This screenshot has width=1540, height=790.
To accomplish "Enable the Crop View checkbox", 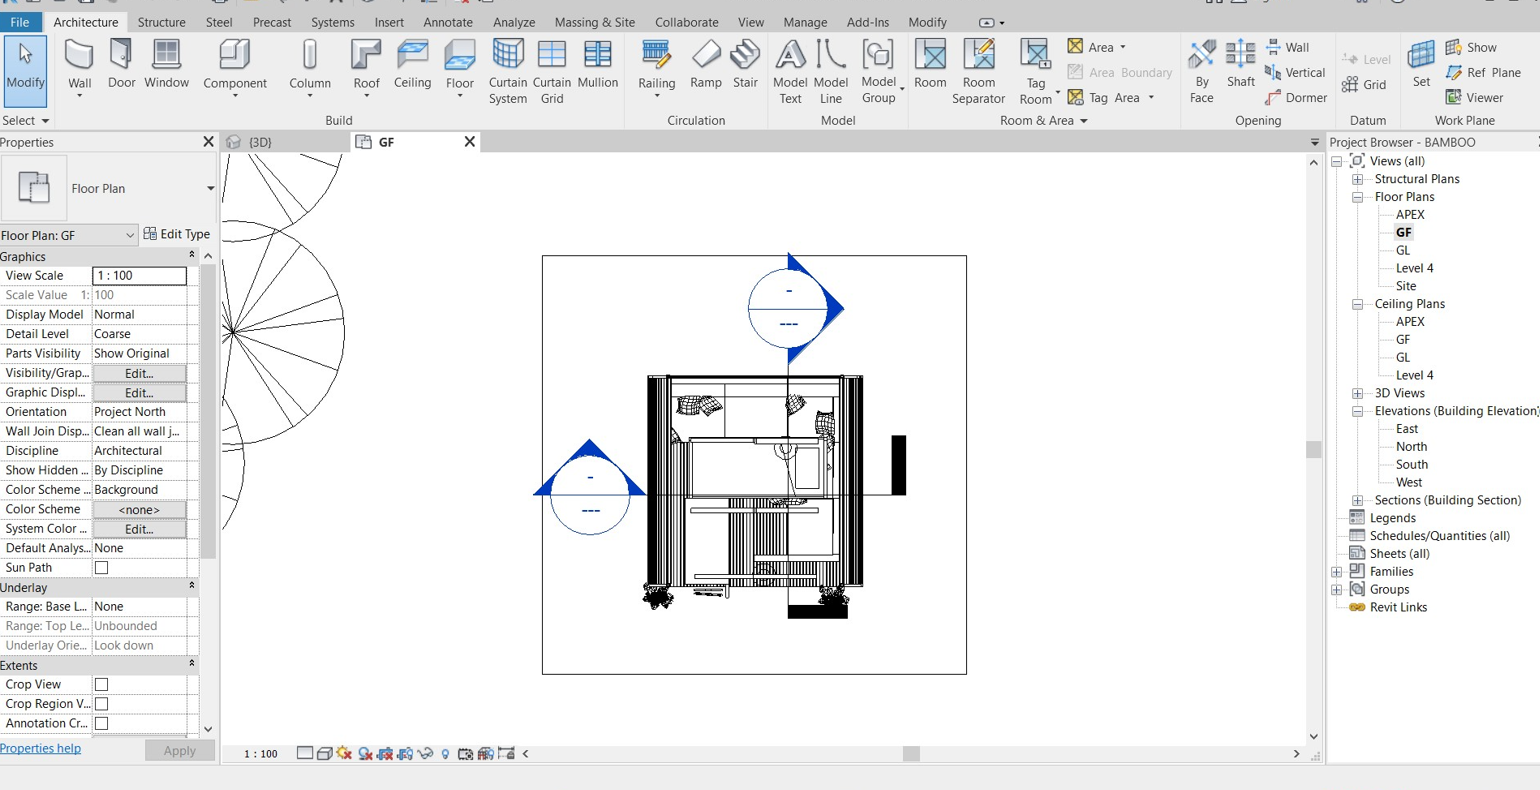I will point(101,685).
